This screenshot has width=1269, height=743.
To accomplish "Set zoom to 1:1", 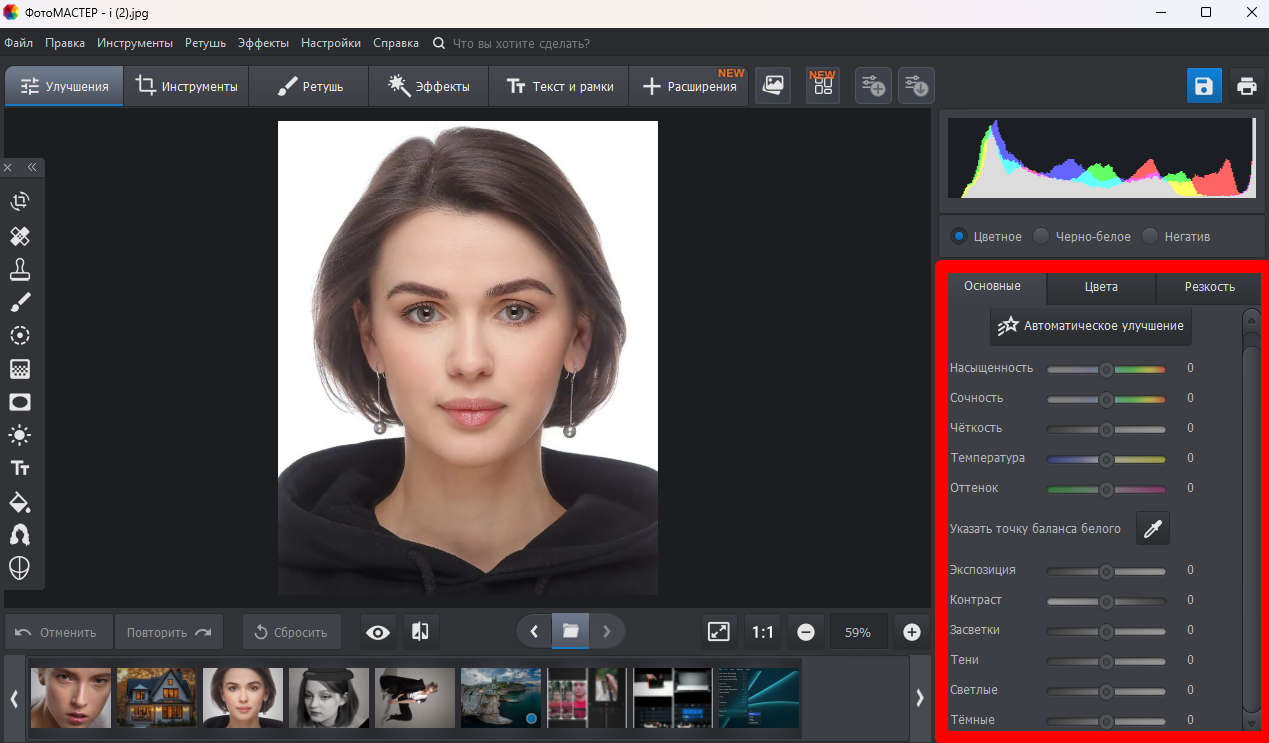I will tap(763, 632).
